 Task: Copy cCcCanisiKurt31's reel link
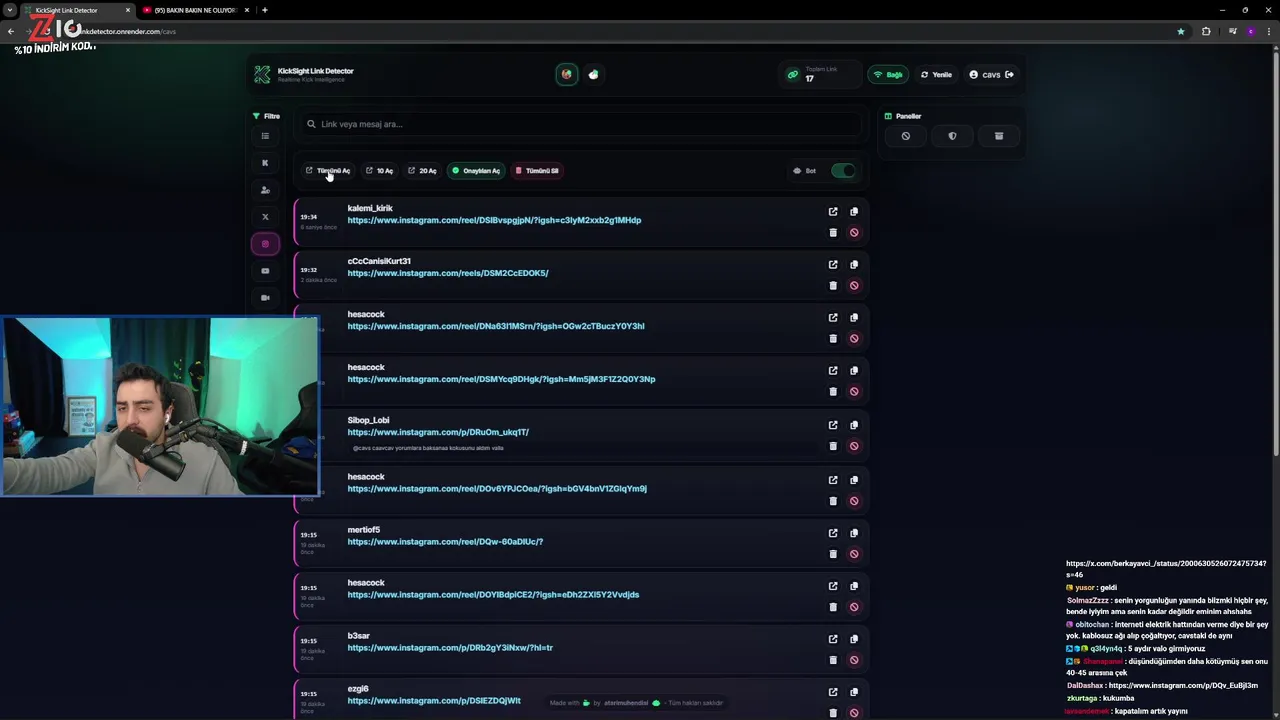854,265
